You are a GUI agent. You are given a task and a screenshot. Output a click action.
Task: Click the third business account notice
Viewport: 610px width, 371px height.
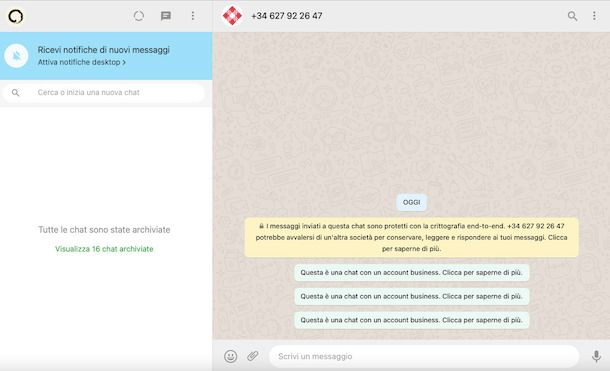pyautogui.click(x=412, y=320)
